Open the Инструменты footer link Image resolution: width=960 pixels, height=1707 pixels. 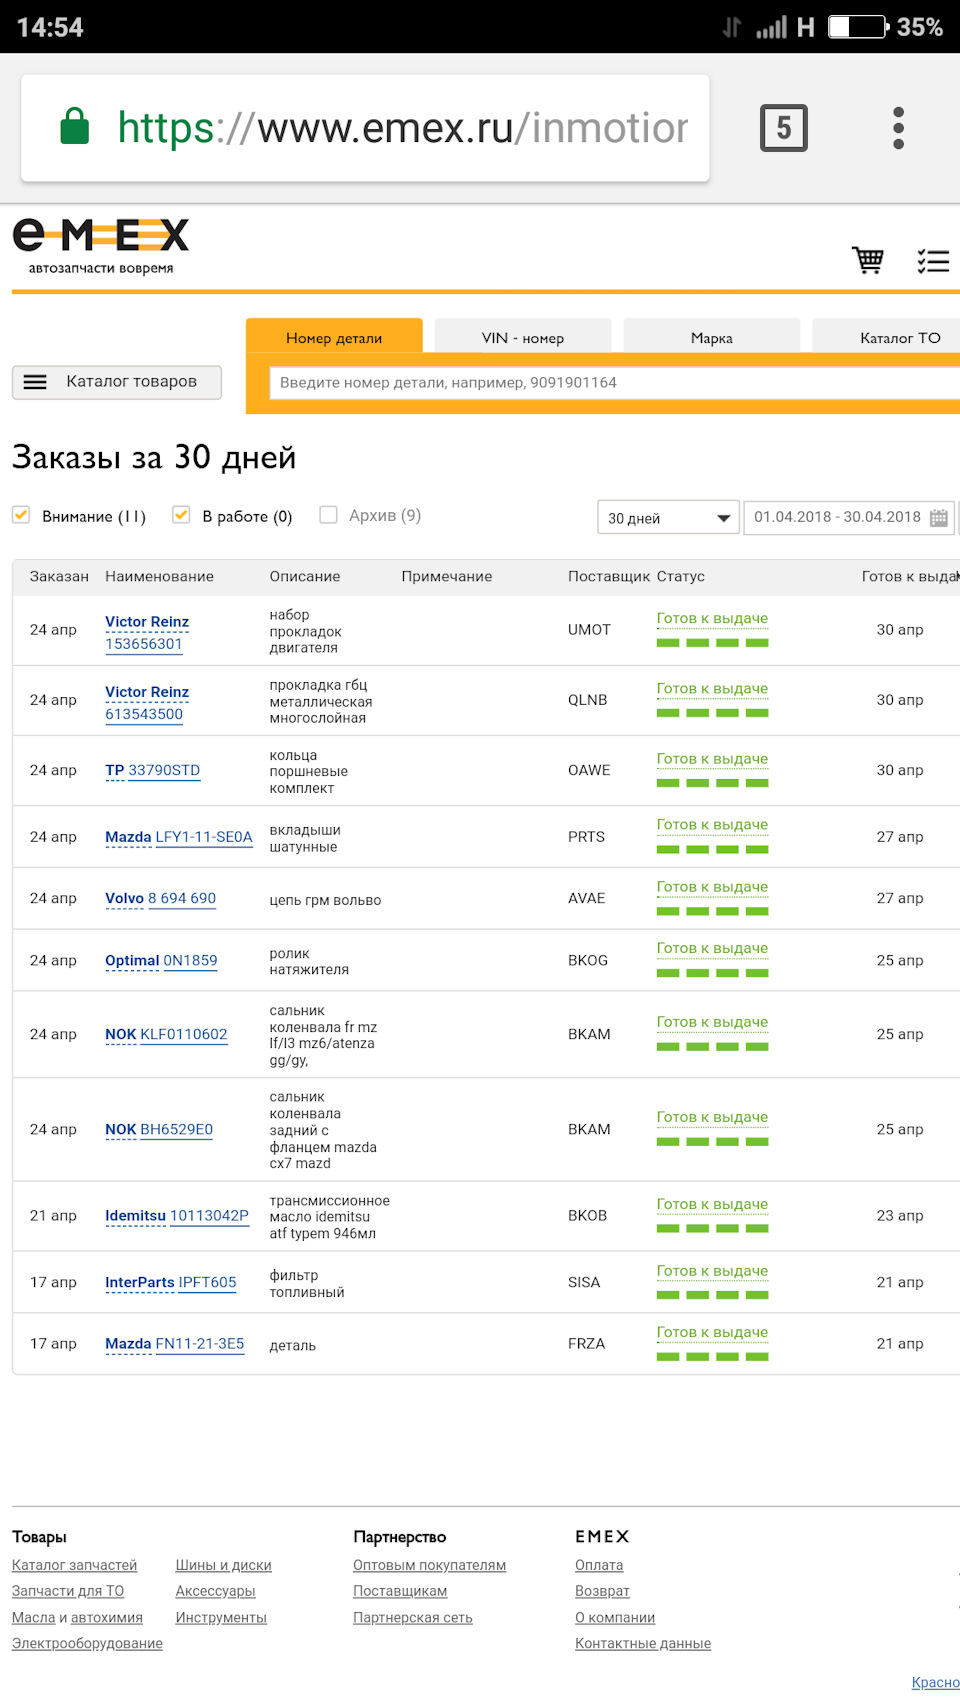(221, 1617)
